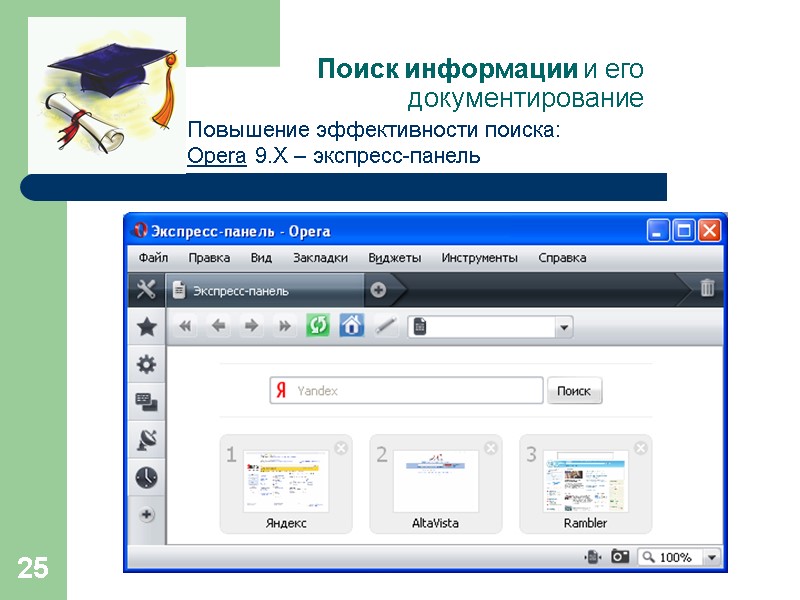
Task: Click the page icon in address field
Action: click(x=419, y=327)
